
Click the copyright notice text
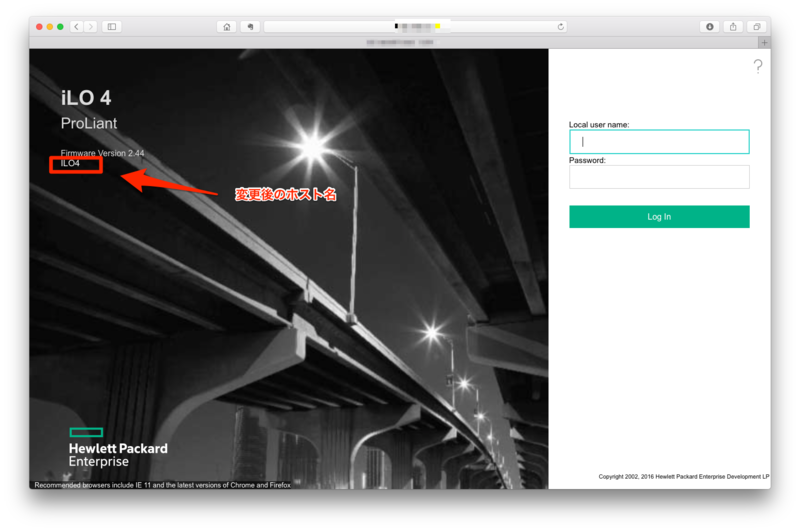pyautogui.click(x=683, y=476)
